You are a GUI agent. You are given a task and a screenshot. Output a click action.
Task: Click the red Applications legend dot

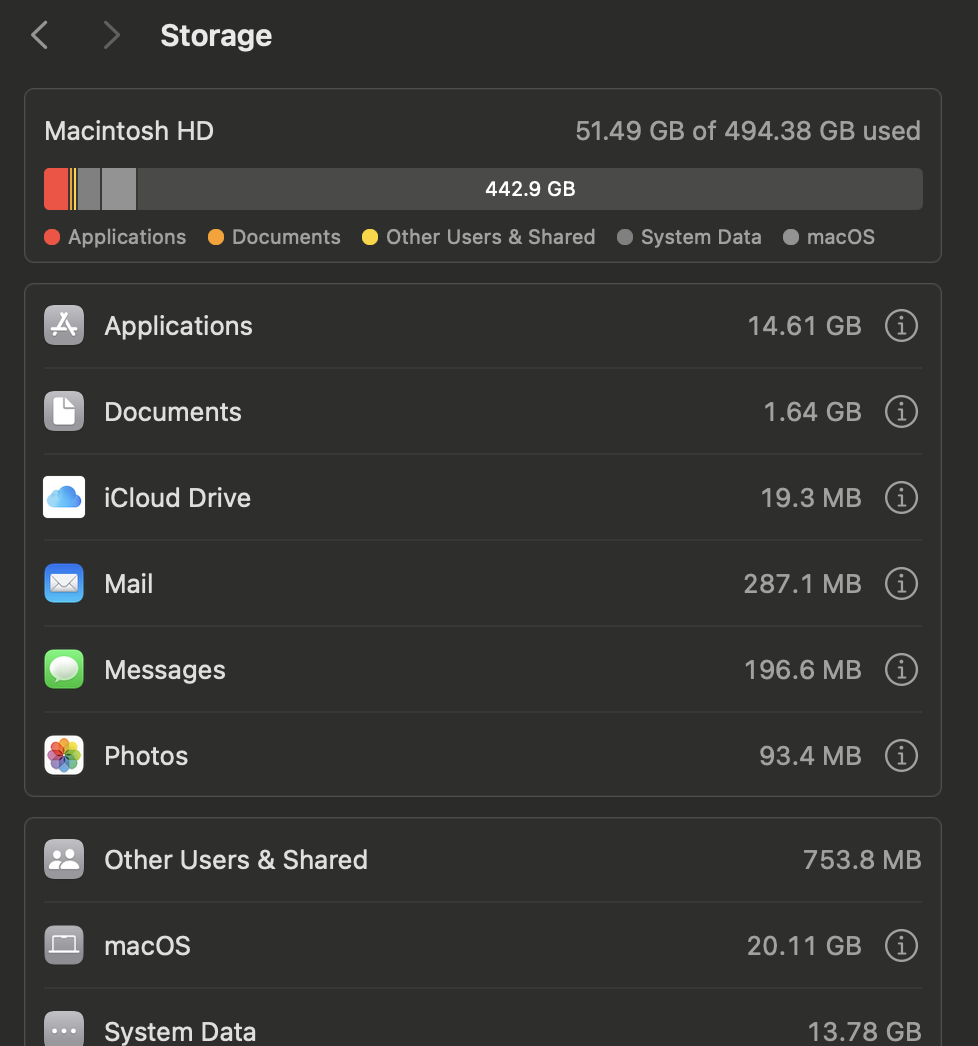click(x=52, y=237)
